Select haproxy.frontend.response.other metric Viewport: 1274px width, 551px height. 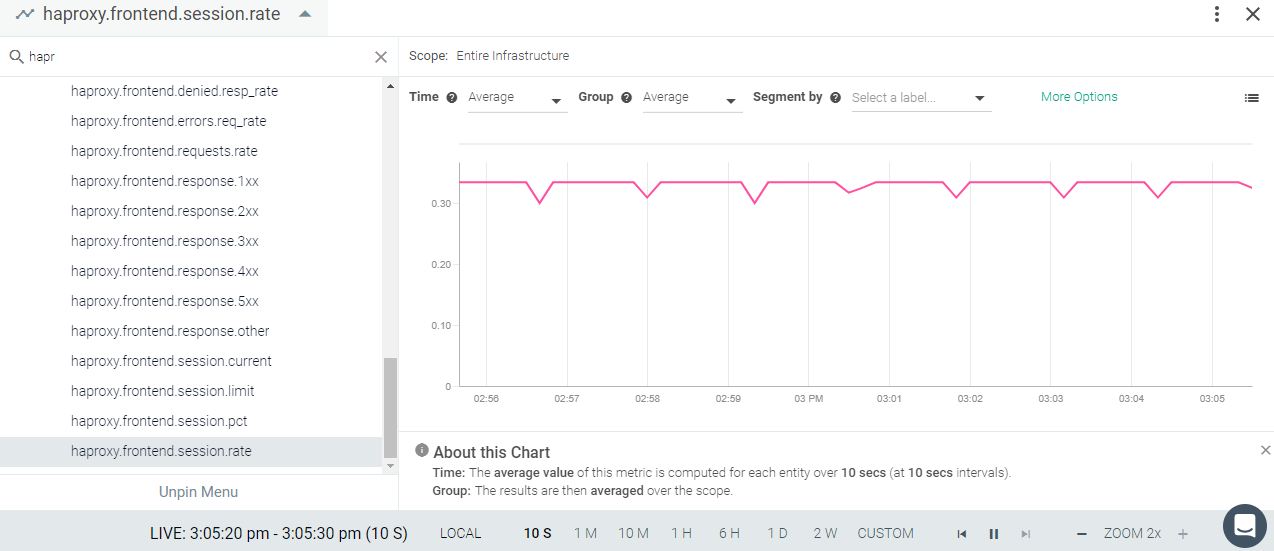(x=170, y=331)
